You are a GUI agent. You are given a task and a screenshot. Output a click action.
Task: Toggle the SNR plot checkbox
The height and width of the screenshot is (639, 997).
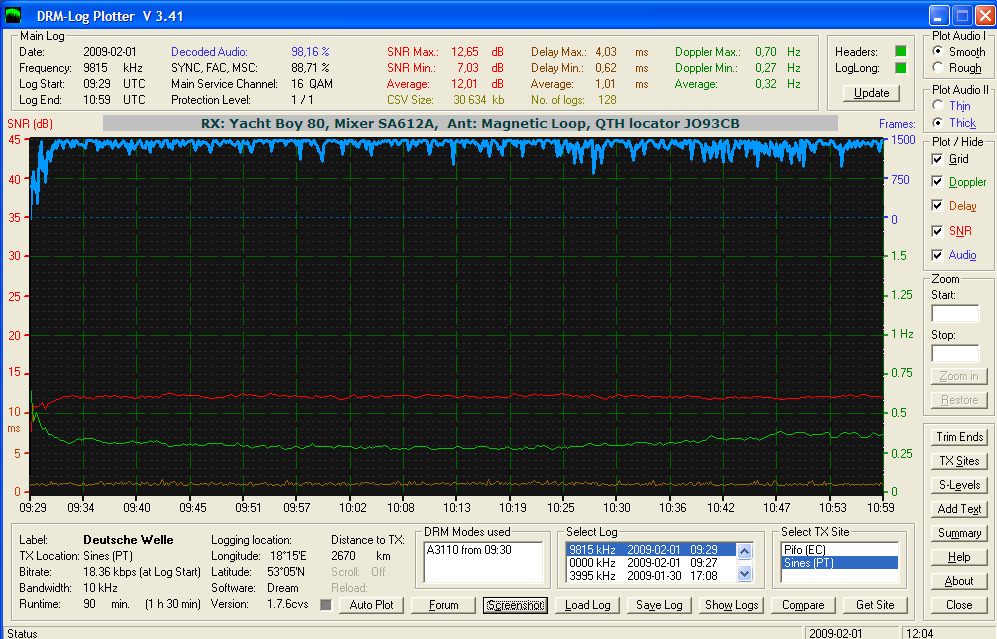937,231
